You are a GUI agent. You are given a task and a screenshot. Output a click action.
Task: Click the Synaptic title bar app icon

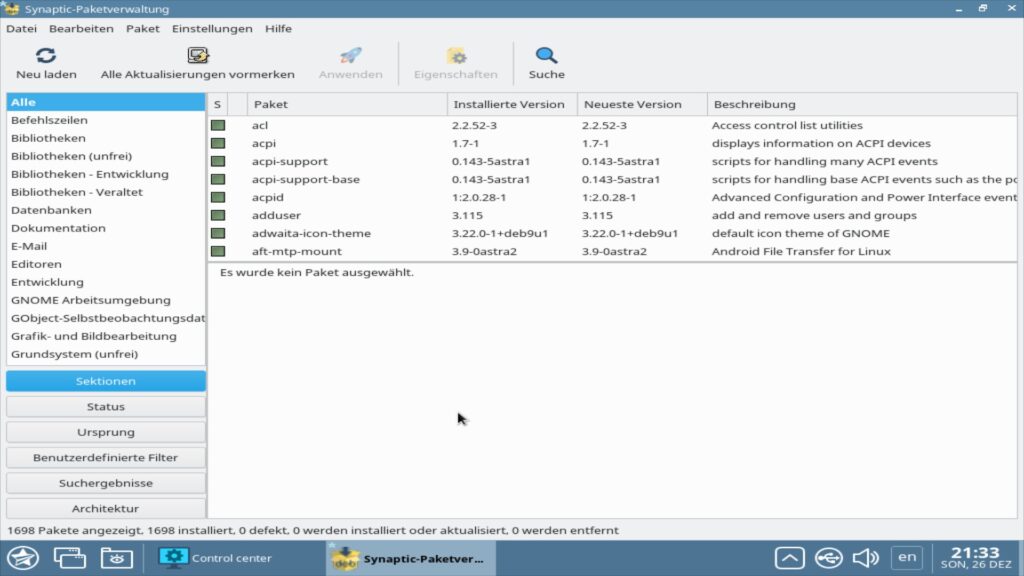12,8
